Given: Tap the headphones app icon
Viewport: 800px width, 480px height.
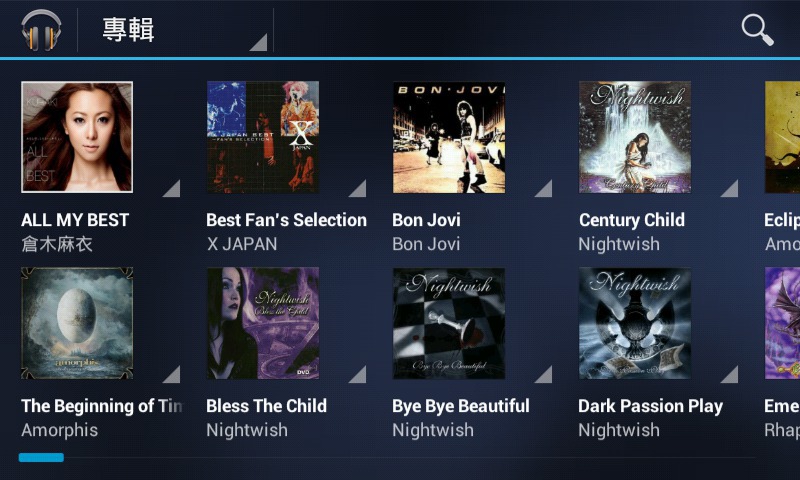Looking at the screenshot, I should (x=41, y=31).
